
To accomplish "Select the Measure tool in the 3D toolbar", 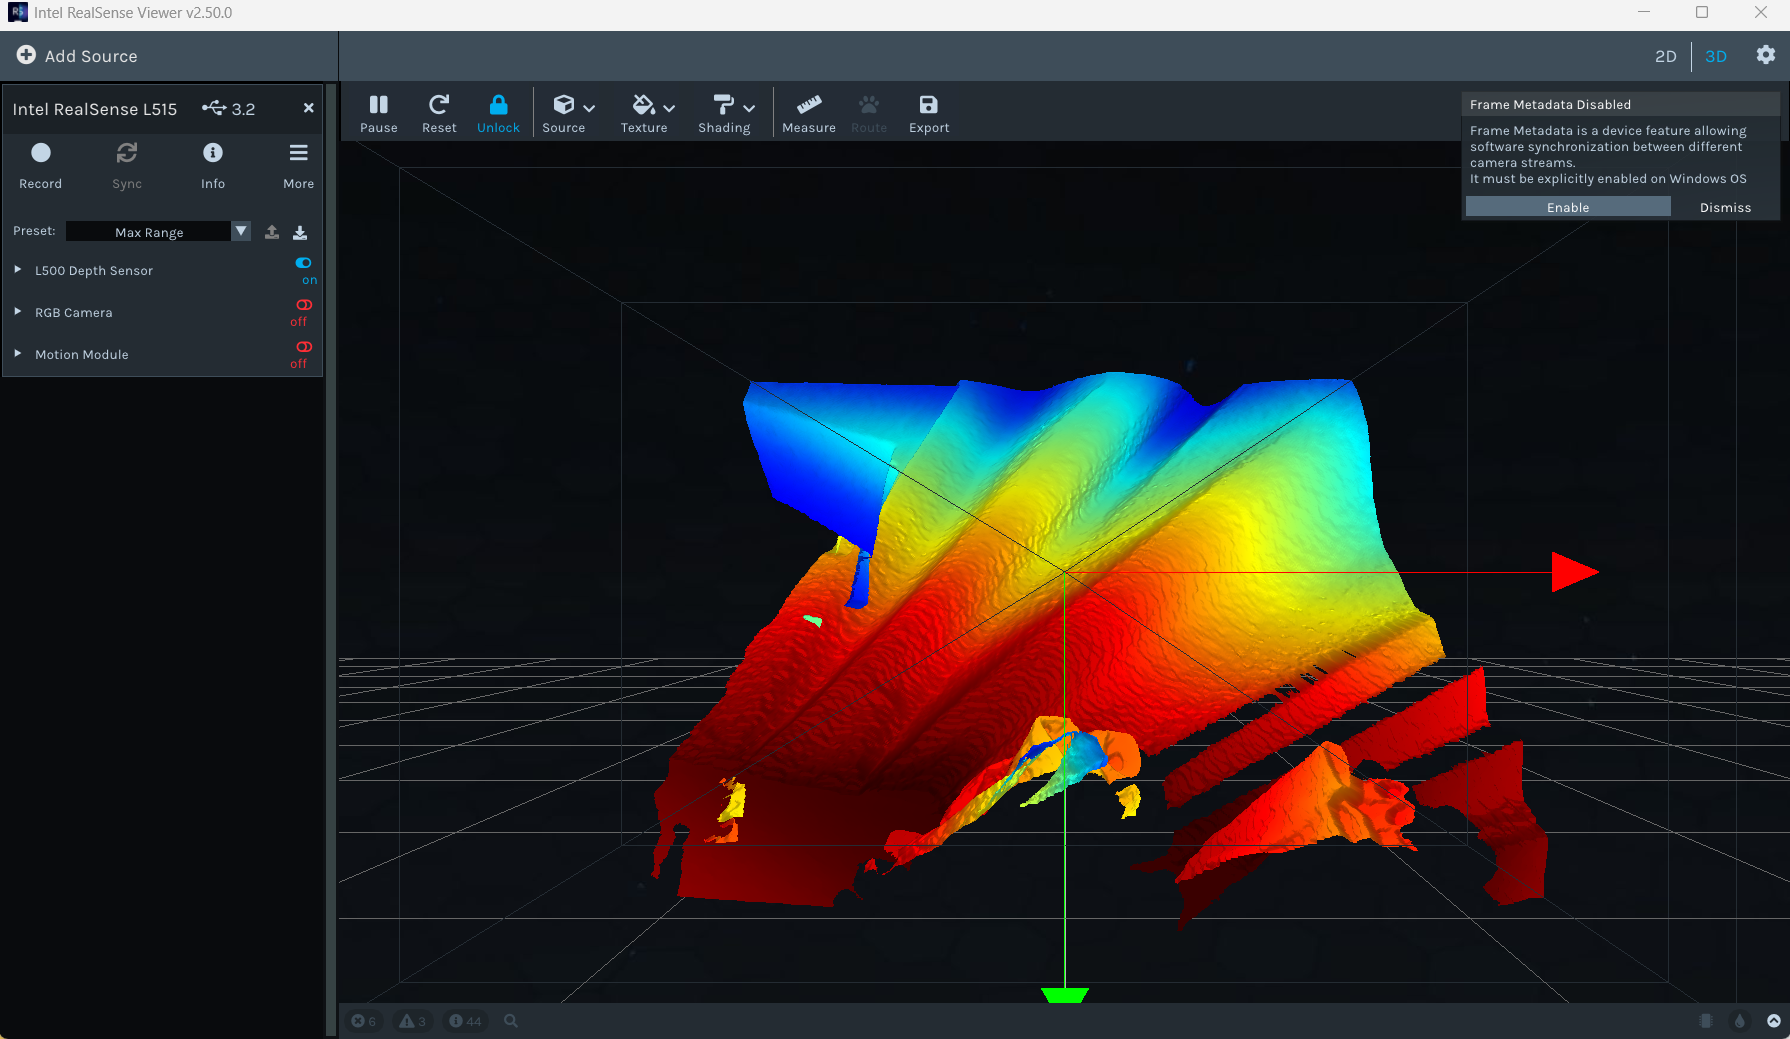I will tap(809, 111).
